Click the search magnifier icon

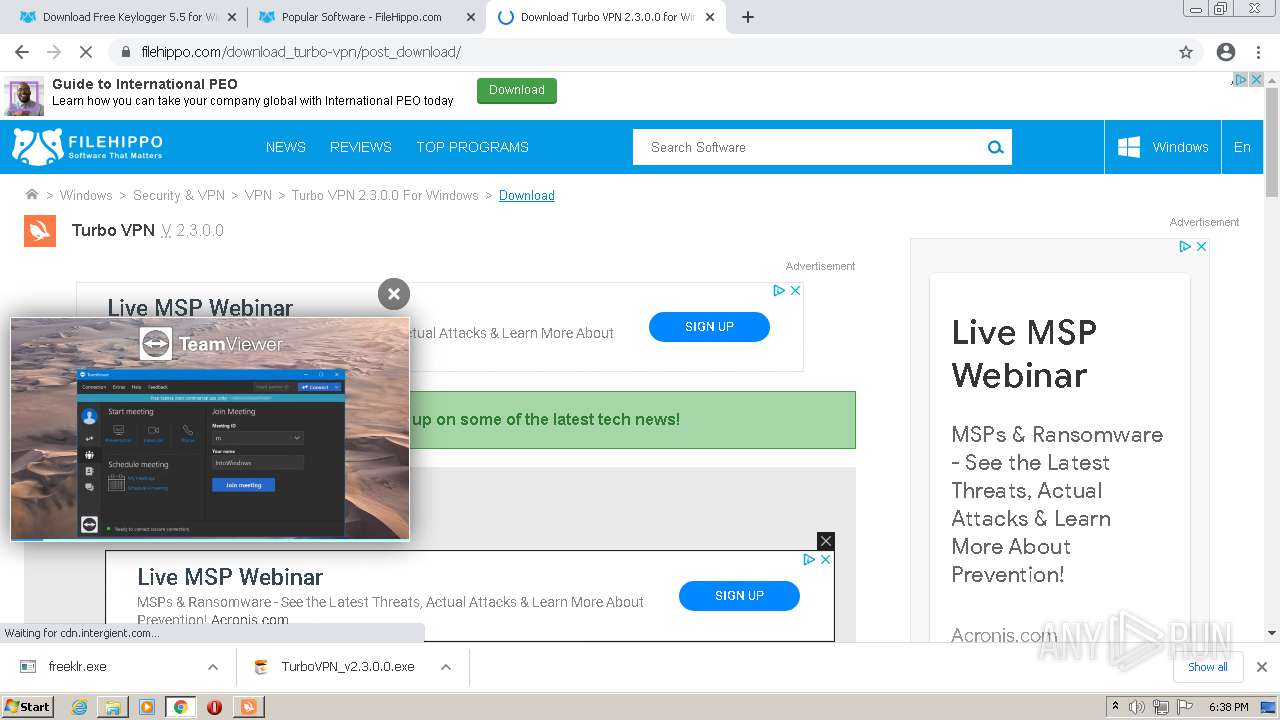[x=995, y=147]
